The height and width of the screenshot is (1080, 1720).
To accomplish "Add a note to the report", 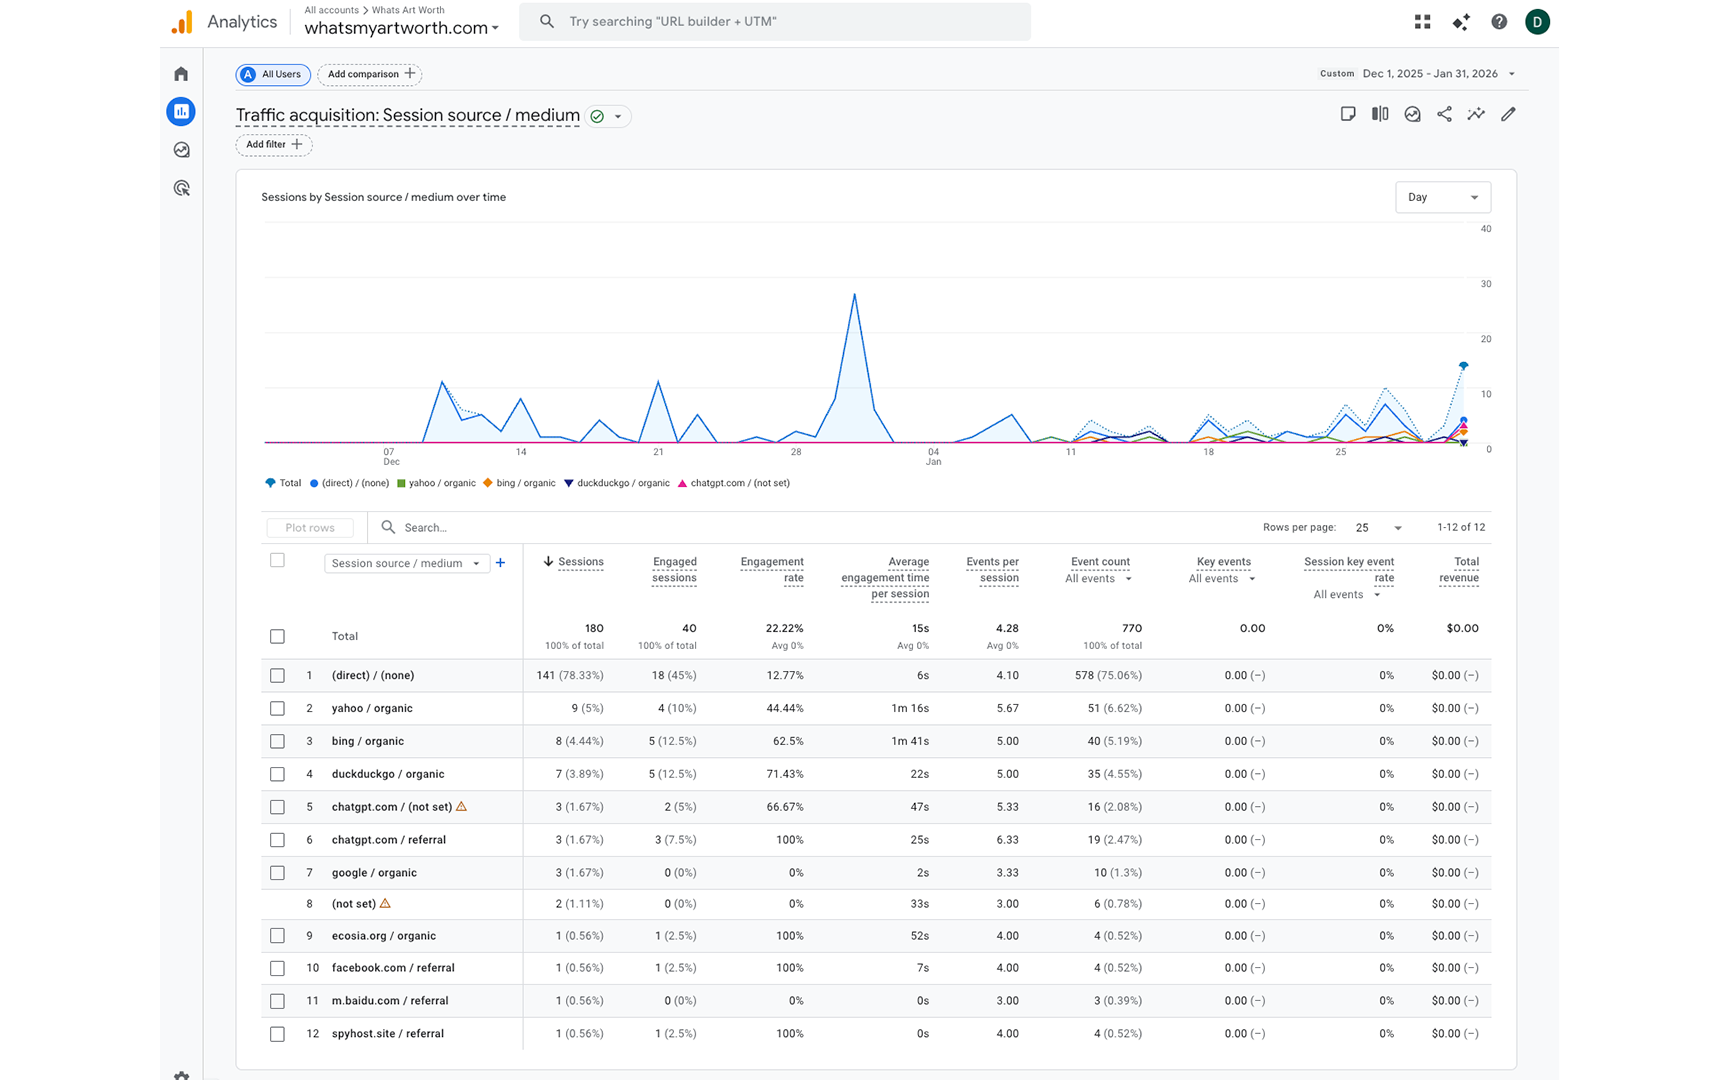I will pos(1348,114).
